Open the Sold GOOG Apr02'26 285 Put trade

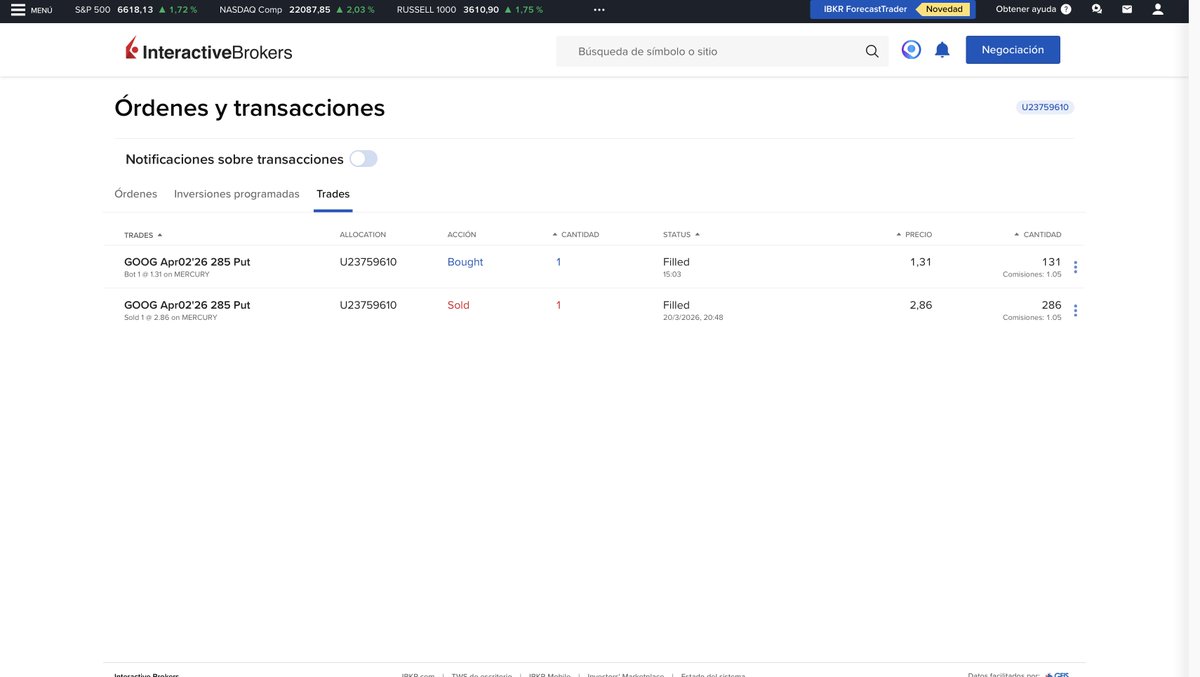point(187,305)
